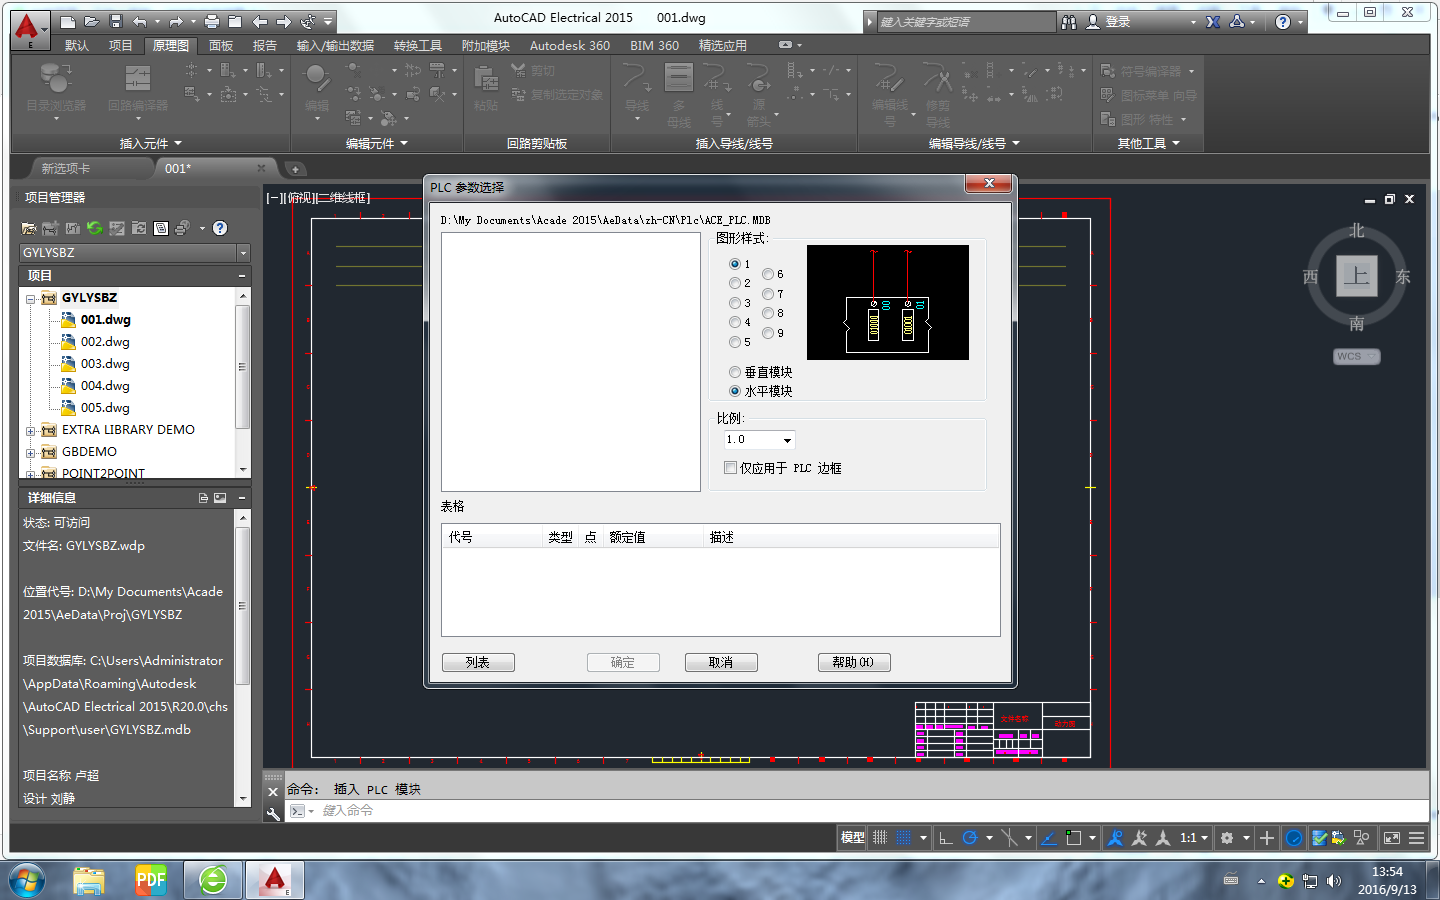Select graphics style radio button 3
This screenshot has height=900, width=1440.
[x=735, y=303]
